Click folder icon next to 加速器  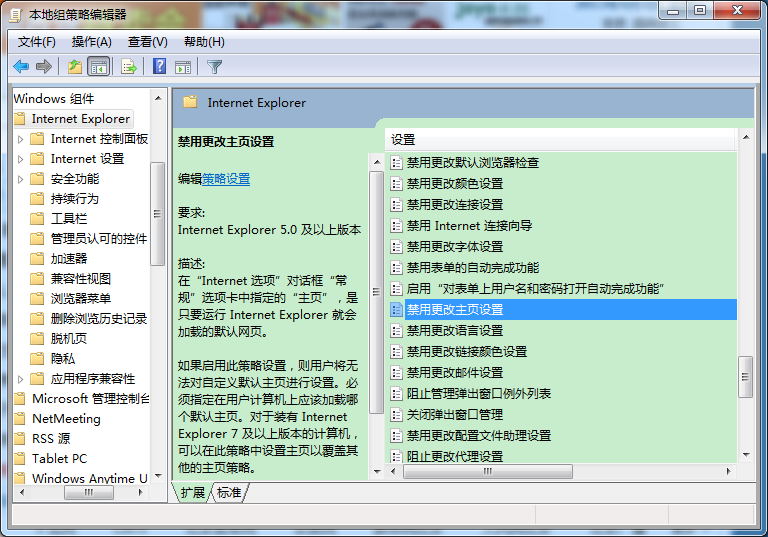(x=37, y=258)
